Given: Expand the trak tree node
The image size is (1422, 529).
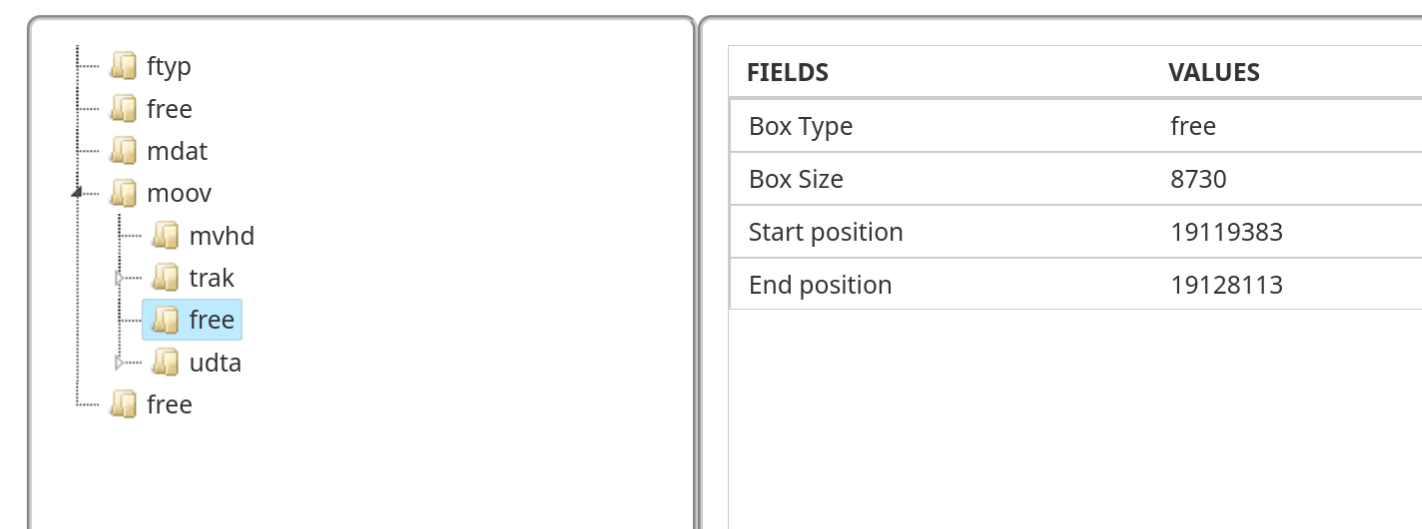Looking at the screenshot, I should pyautogui.click(x=121, y=278).
